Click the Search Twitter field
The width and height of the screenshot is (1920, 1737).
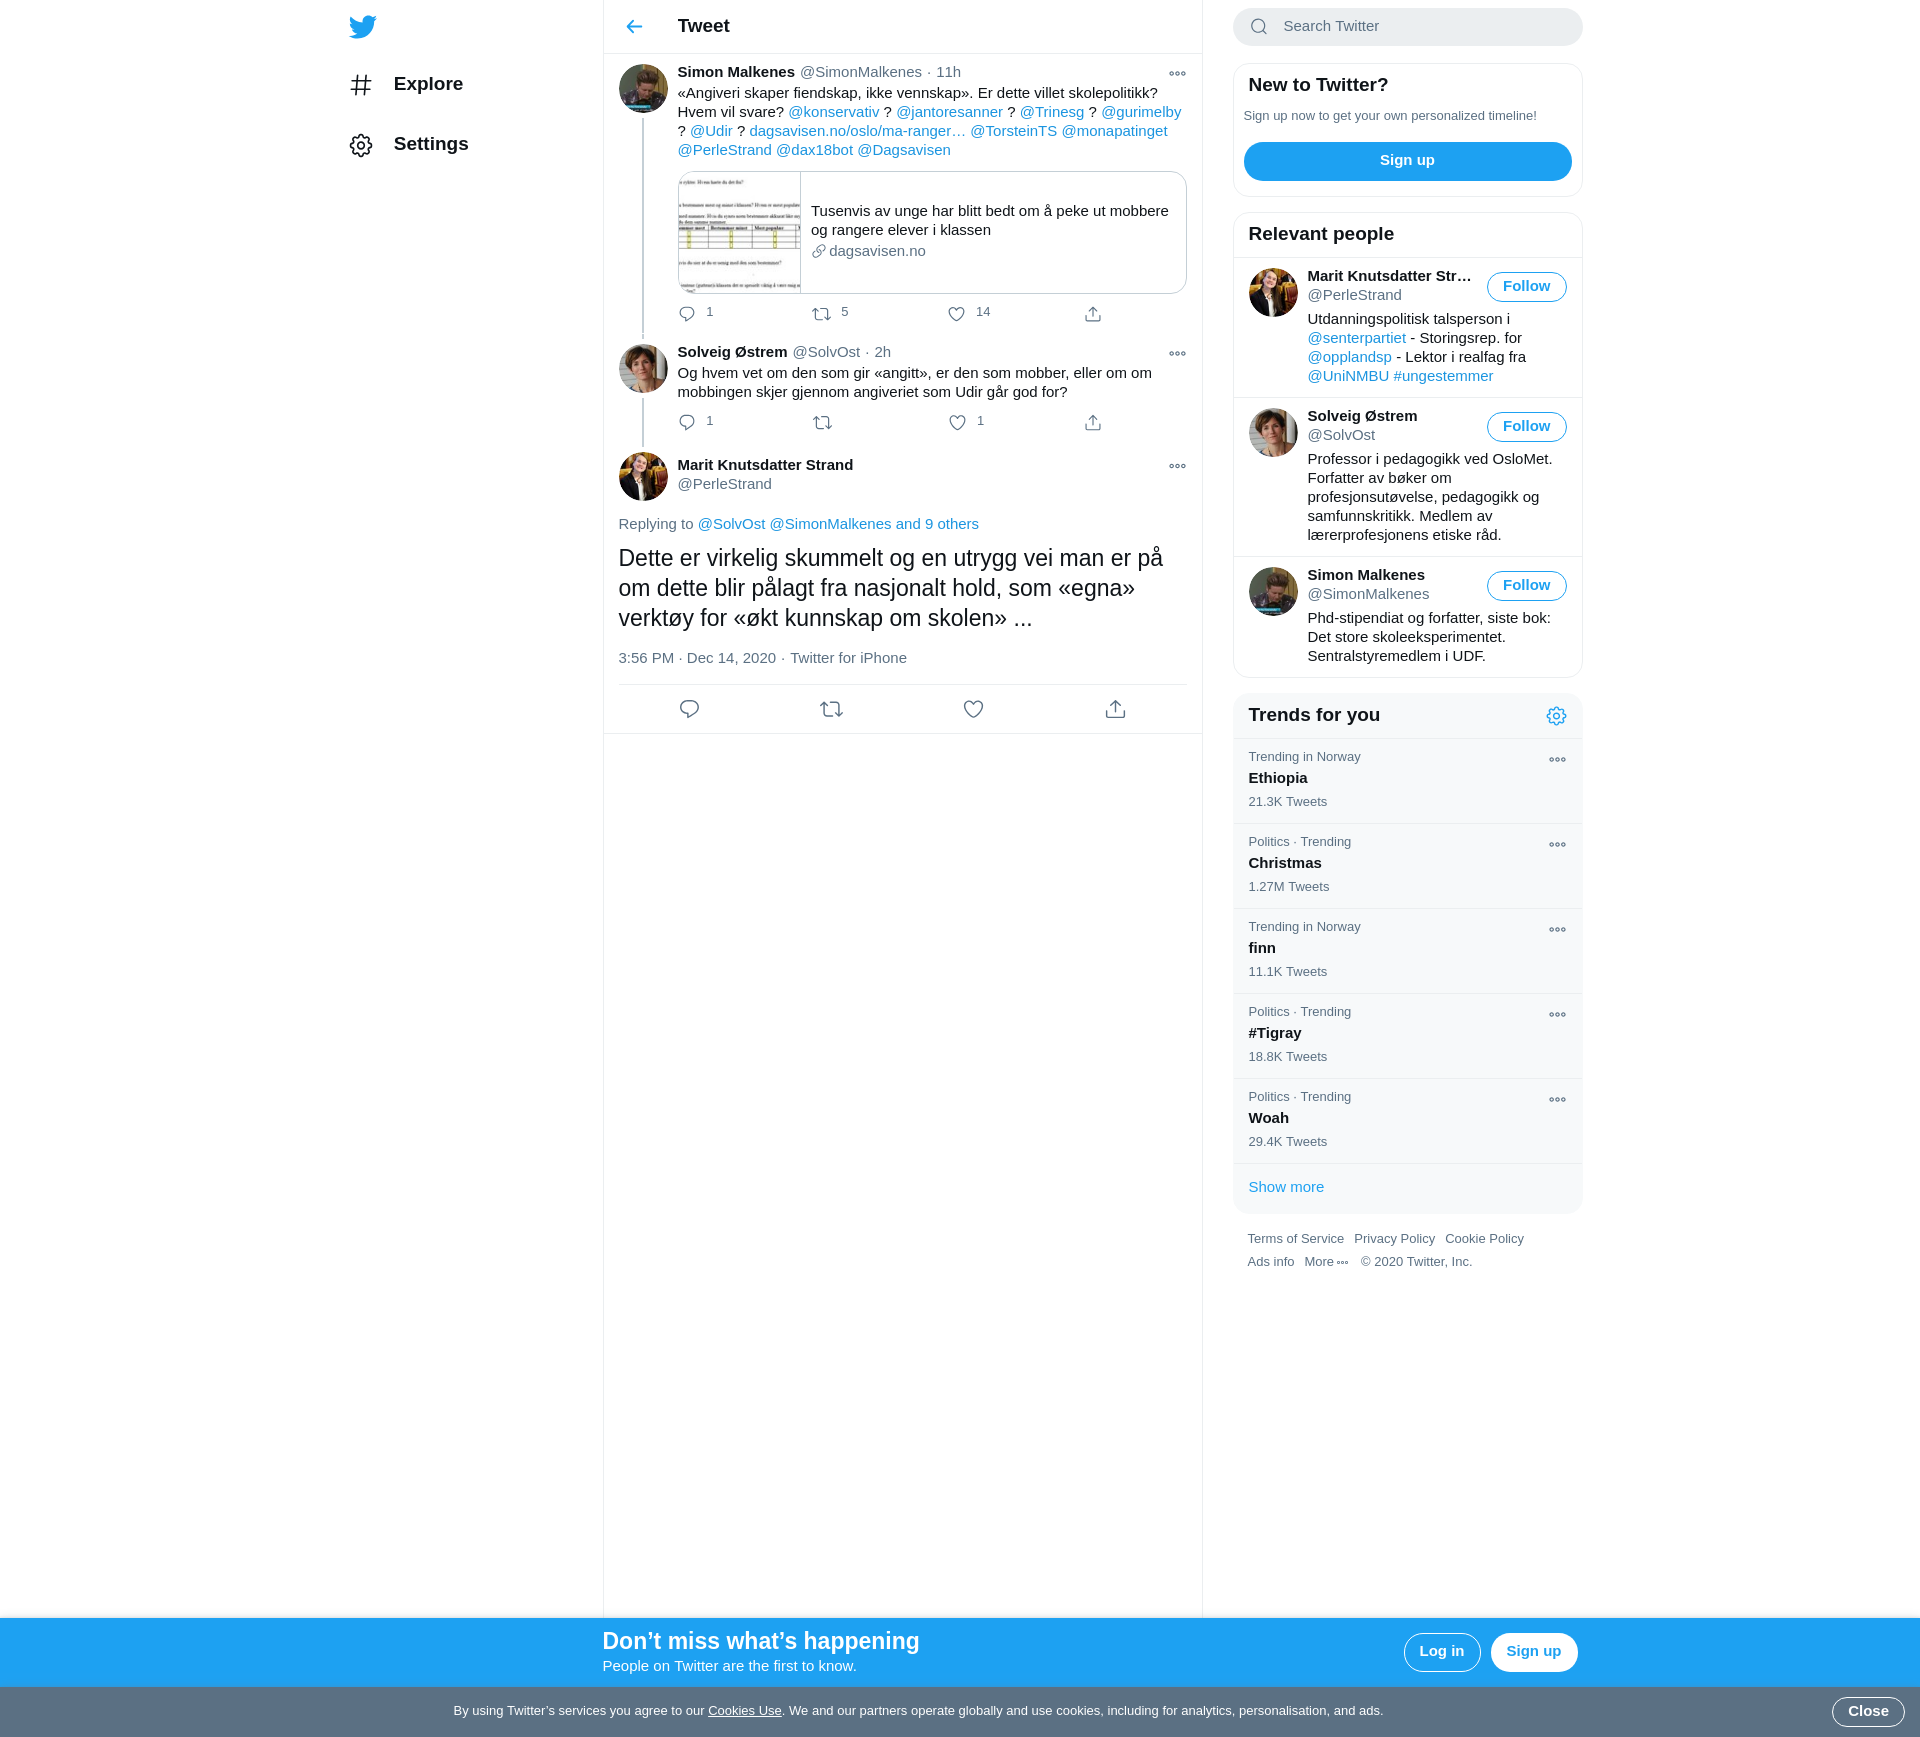pyautogui.click(x=1407, y=27)
